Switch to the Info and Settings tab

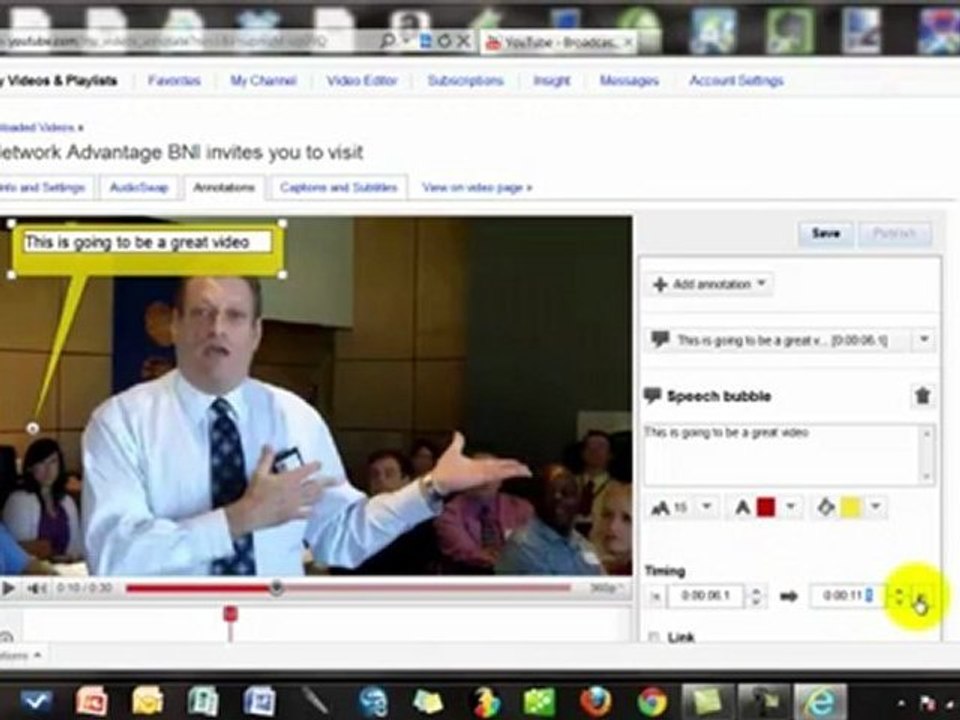click(x=44, y=187)
